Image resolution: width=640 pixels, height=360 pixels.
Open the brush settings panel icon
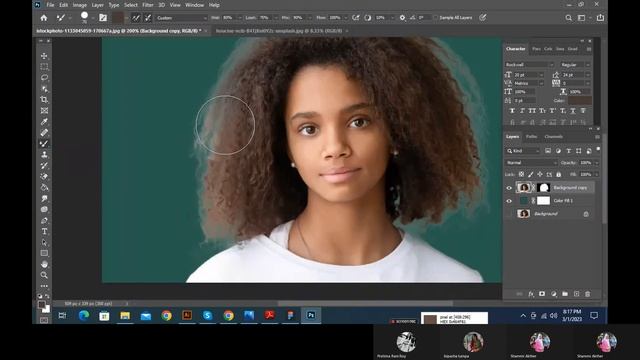tap(103, 18)
